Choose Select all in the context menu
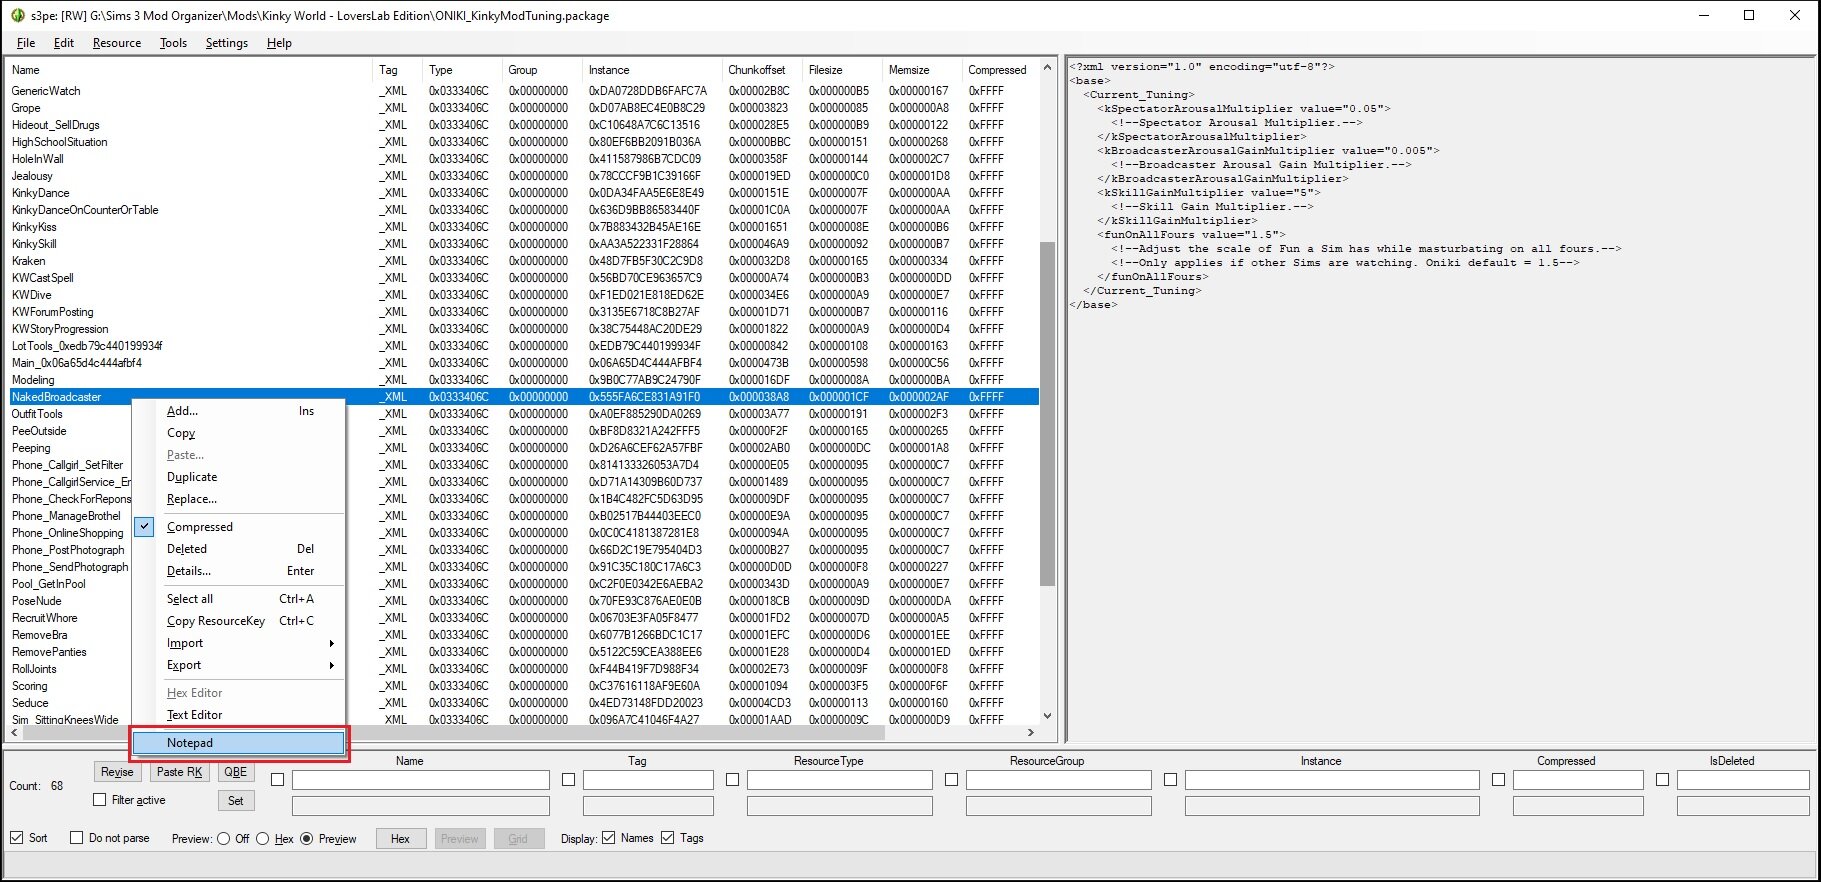Image resolution: width=1821 pixels, height=882 pixels. click(x=240, y=599)
